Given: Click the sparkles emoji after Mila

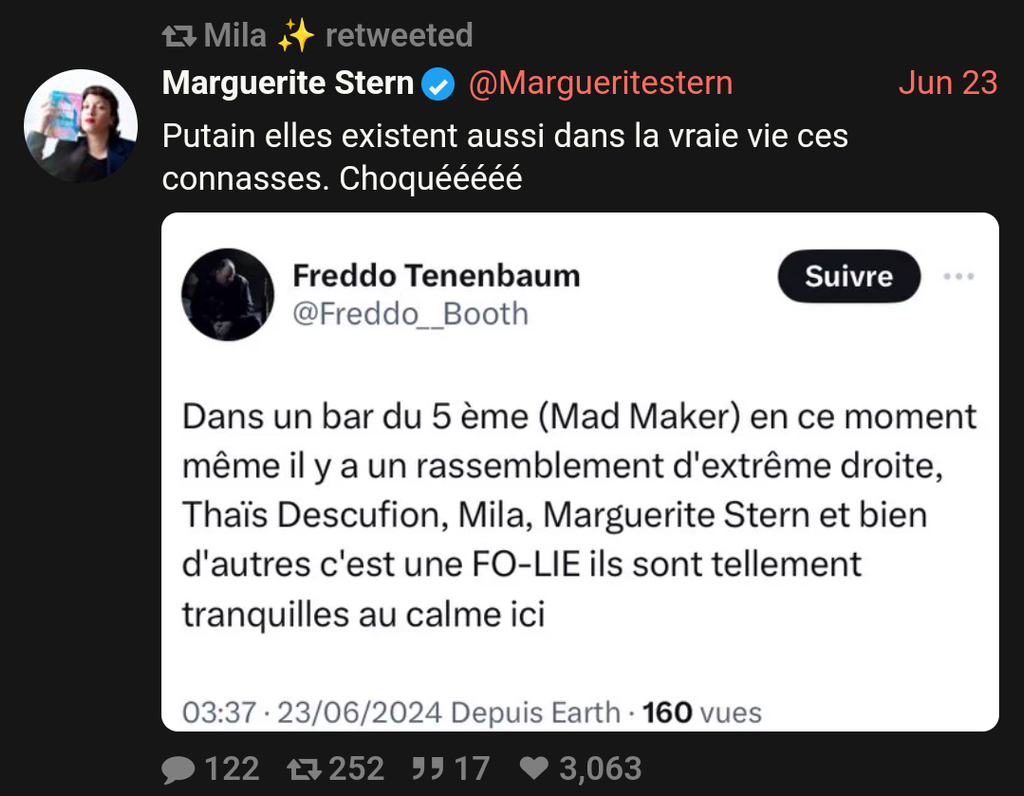Looking at the screenshot, I should (296, 36).
